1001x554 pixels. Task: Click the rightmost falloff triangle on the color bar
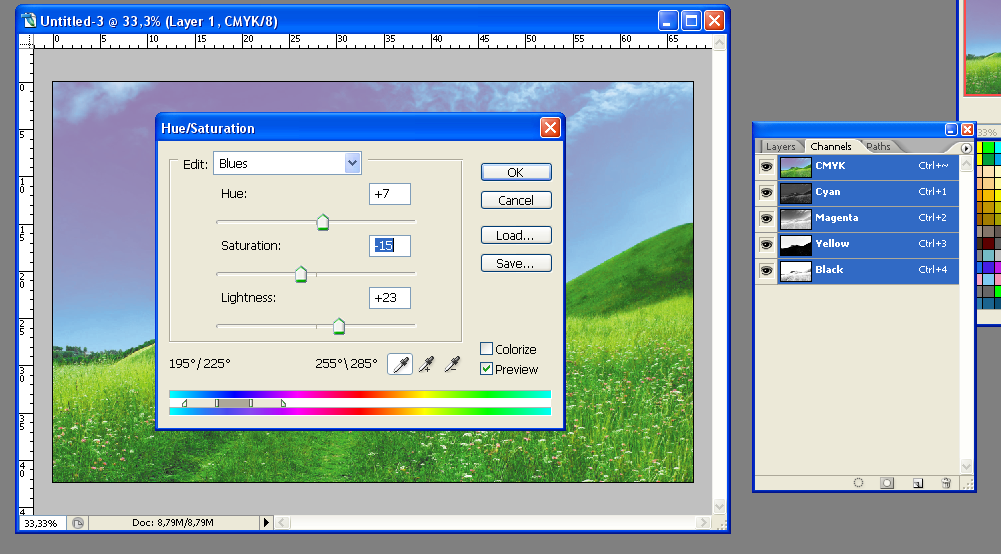click(283, 403)
